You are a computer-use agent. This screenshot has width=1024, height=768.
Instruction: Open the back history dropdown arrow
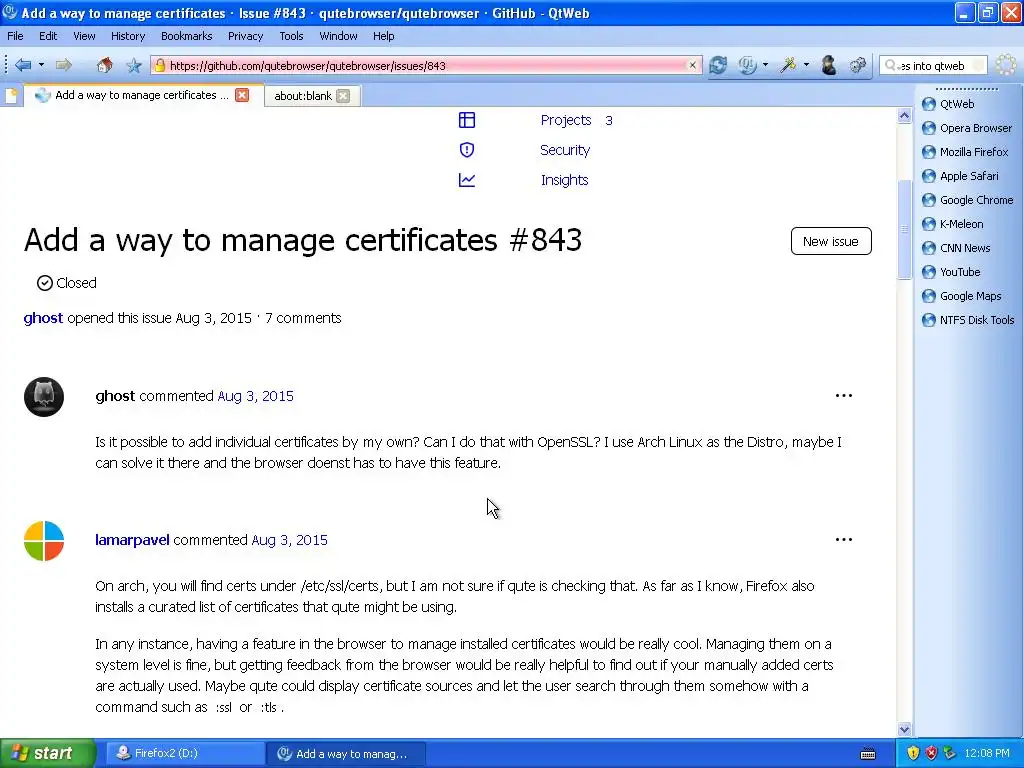coord(41,65)
